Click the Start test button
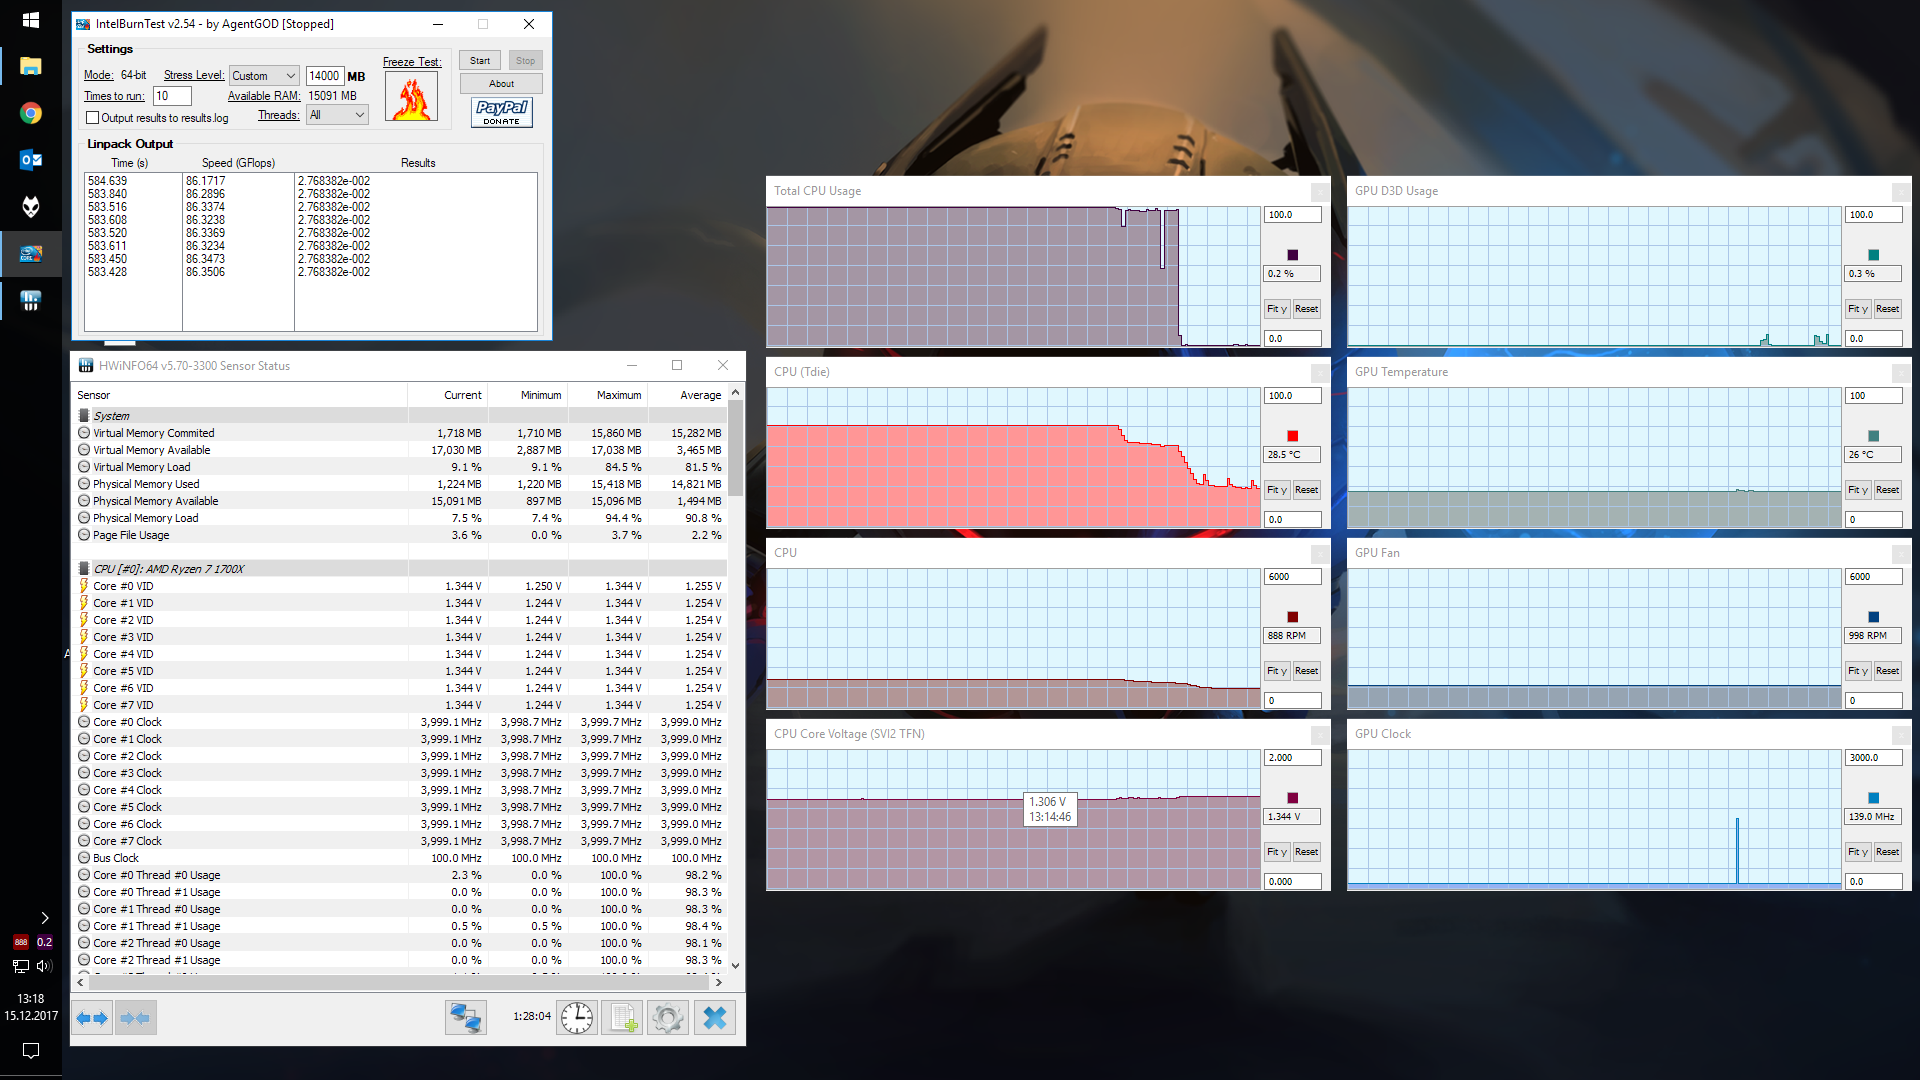This screenshot has width=1920, height=1080. click(x=480, y=61)
